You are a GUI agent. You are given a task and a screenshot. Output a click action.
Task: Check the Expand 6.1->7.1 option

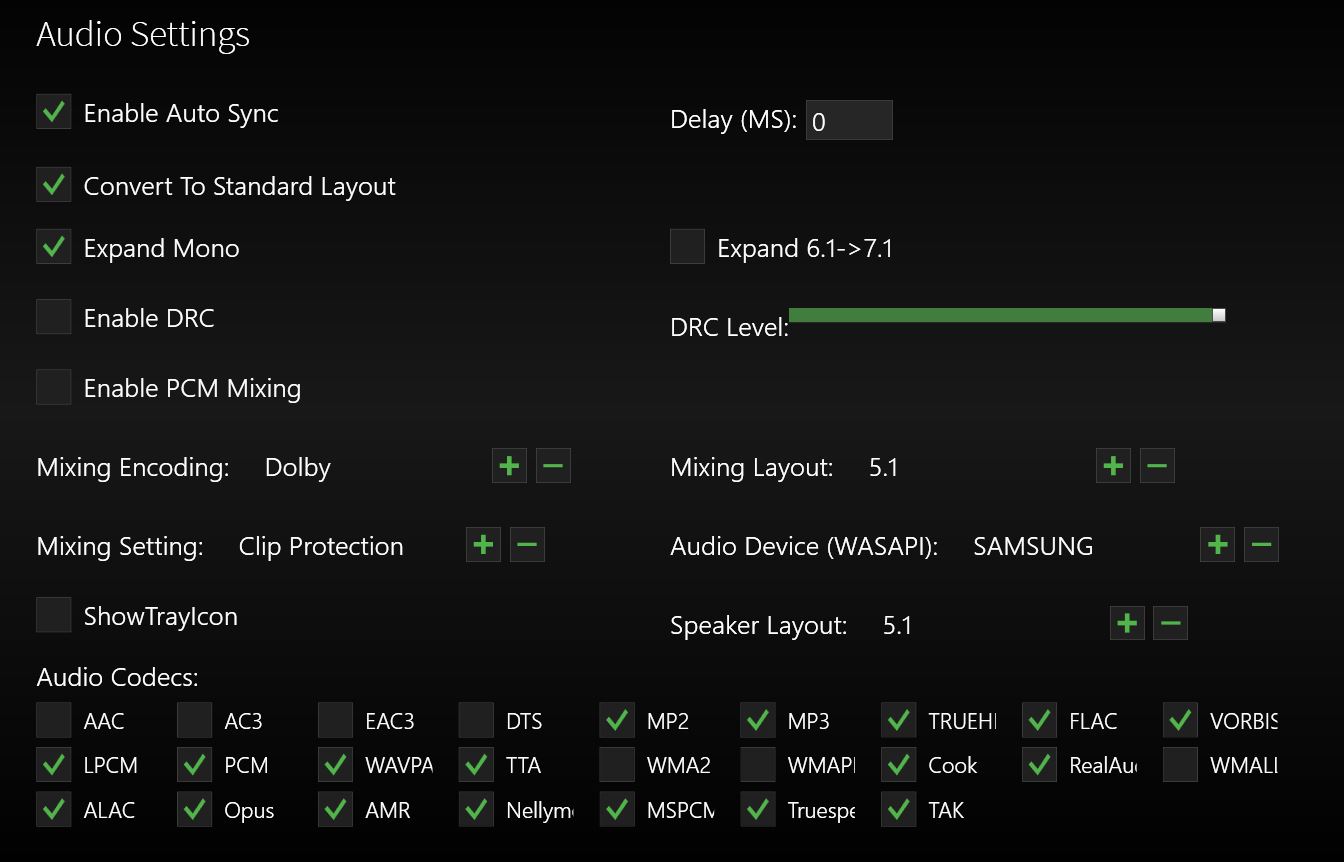(687, 247)
